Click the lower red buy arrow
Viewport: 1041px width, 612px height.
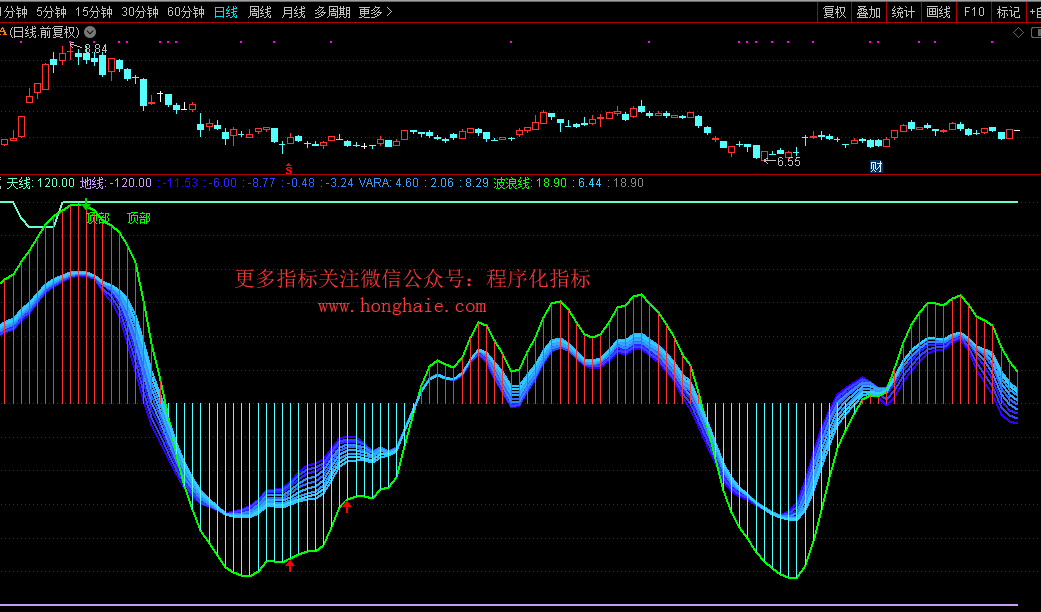click(290, 566)
